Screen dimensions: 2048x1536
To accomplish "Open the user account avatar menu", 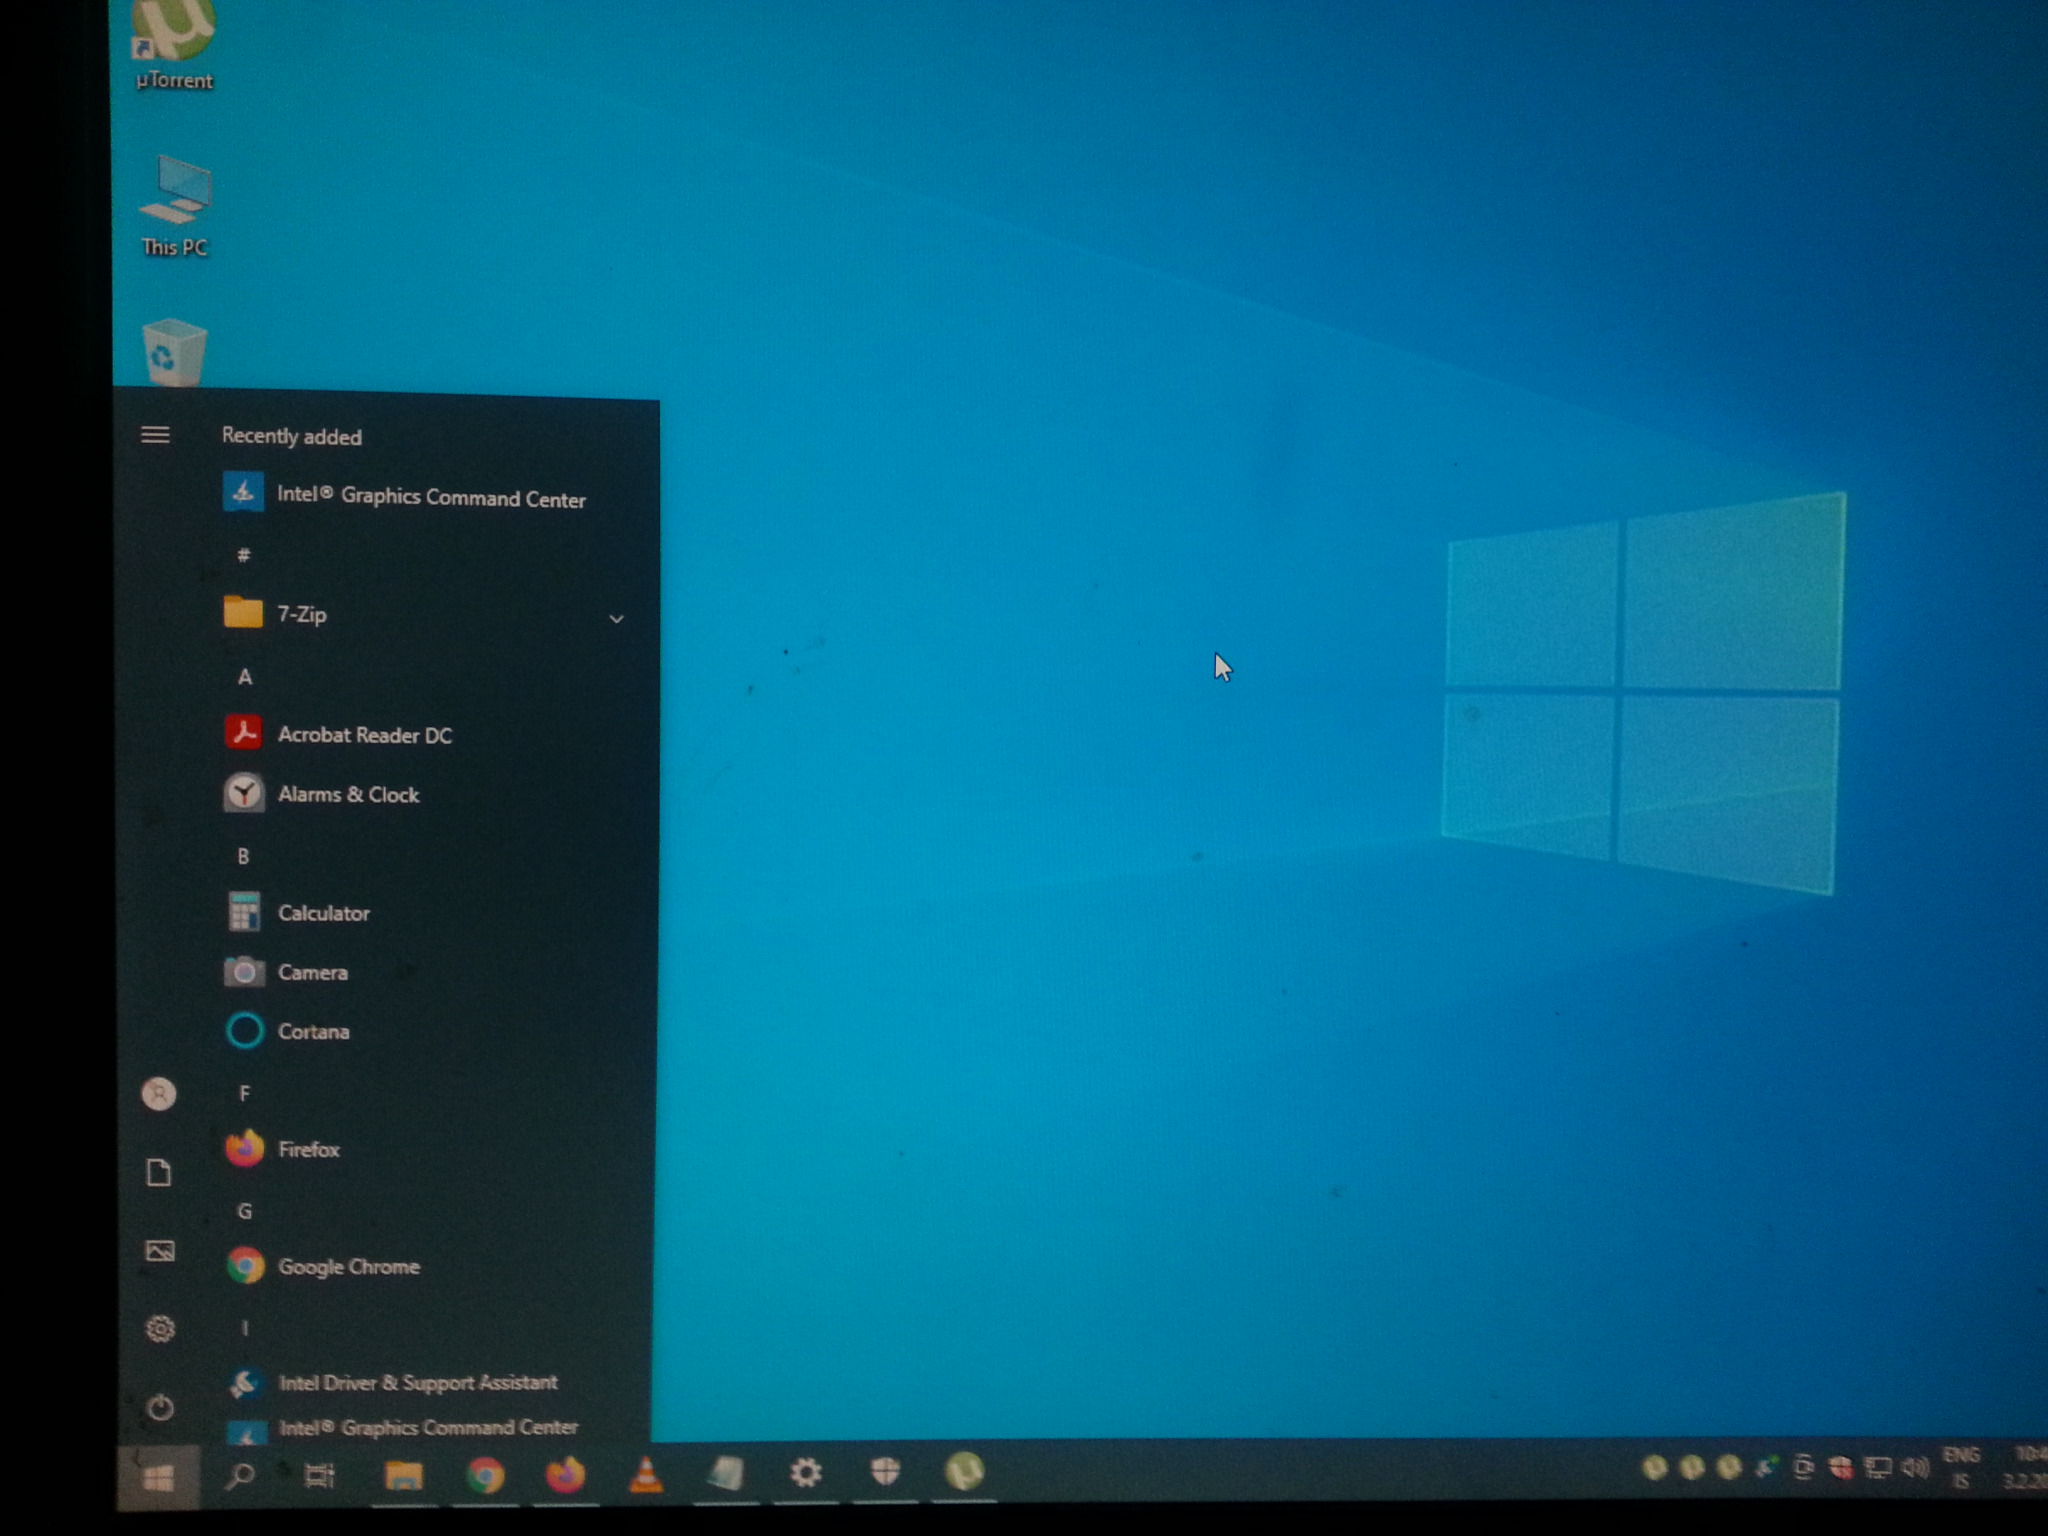I will [159, 1094].
